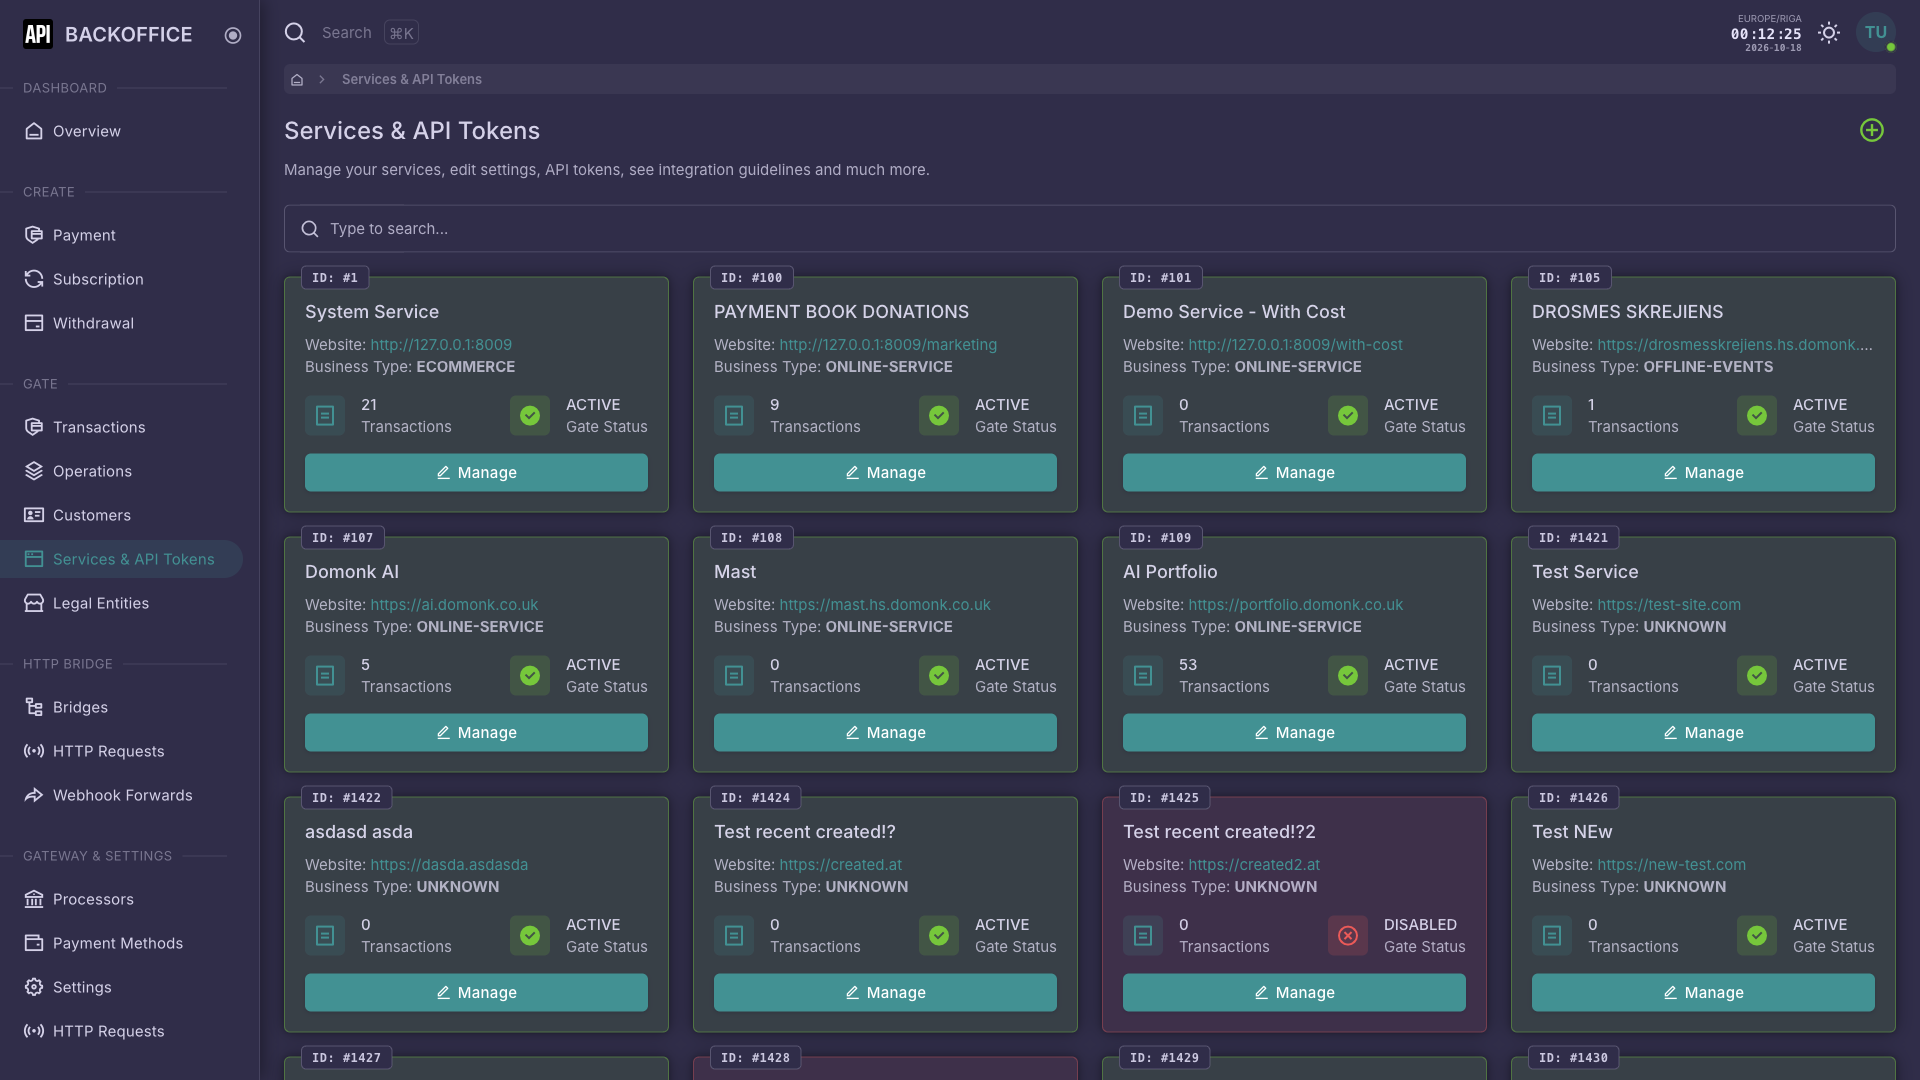Open Transactions in the Gate section
Image resolution: width=1920 pixels, height=1080 pixels.
(121, 427)
